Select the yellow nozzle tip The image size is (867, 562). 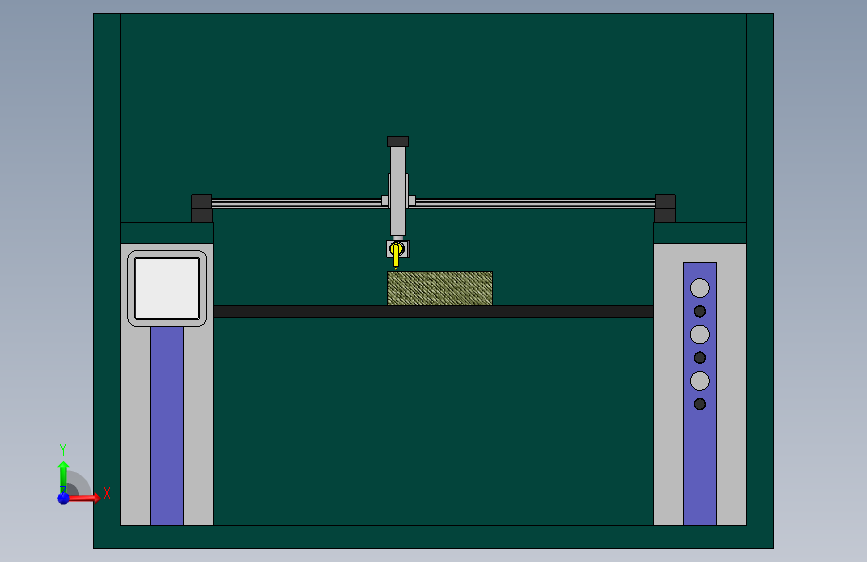(396, 256)
